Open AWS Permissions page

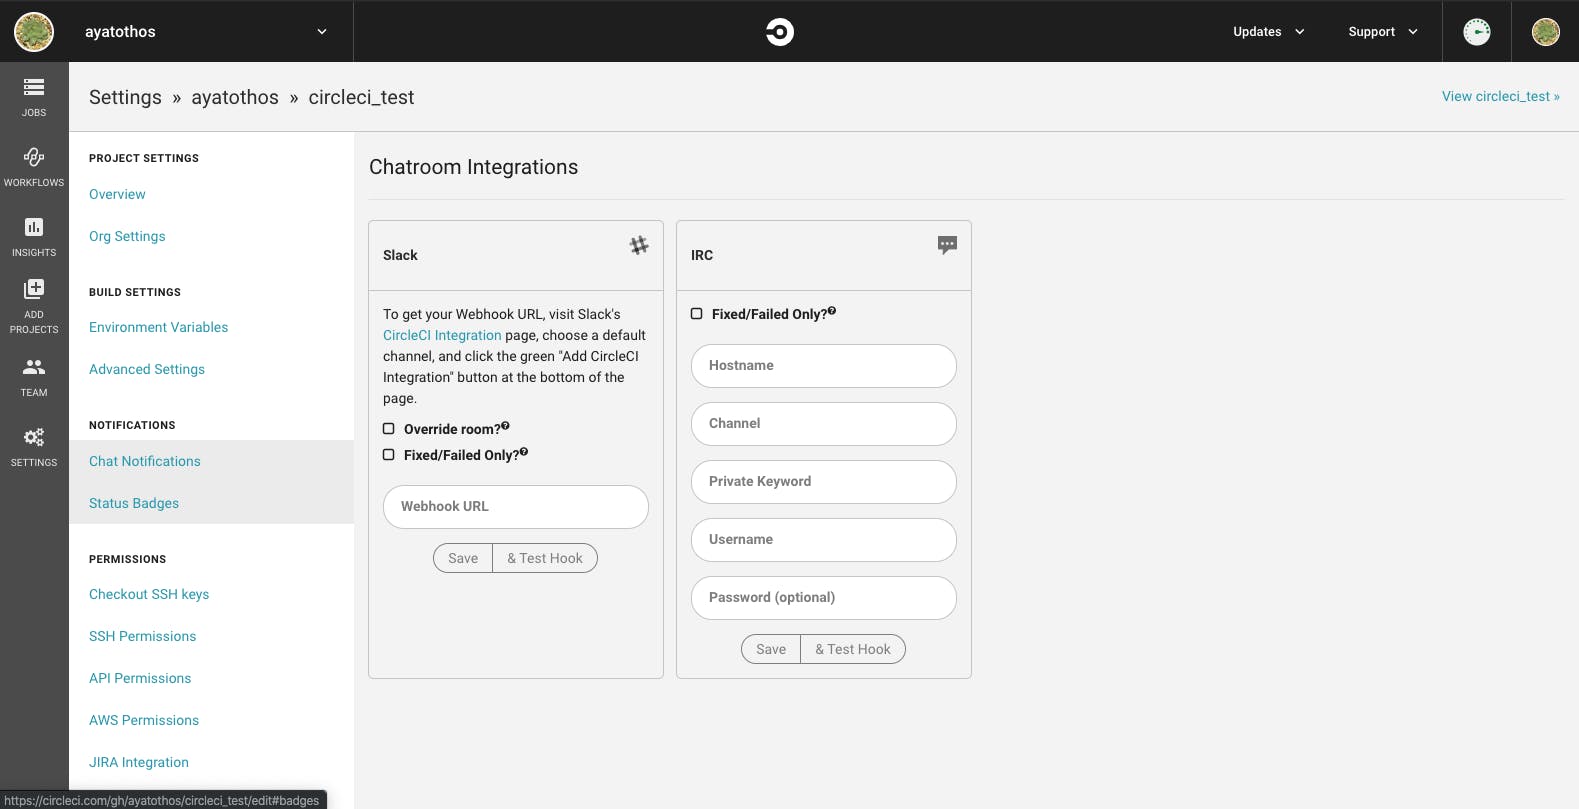coord(144,720)
